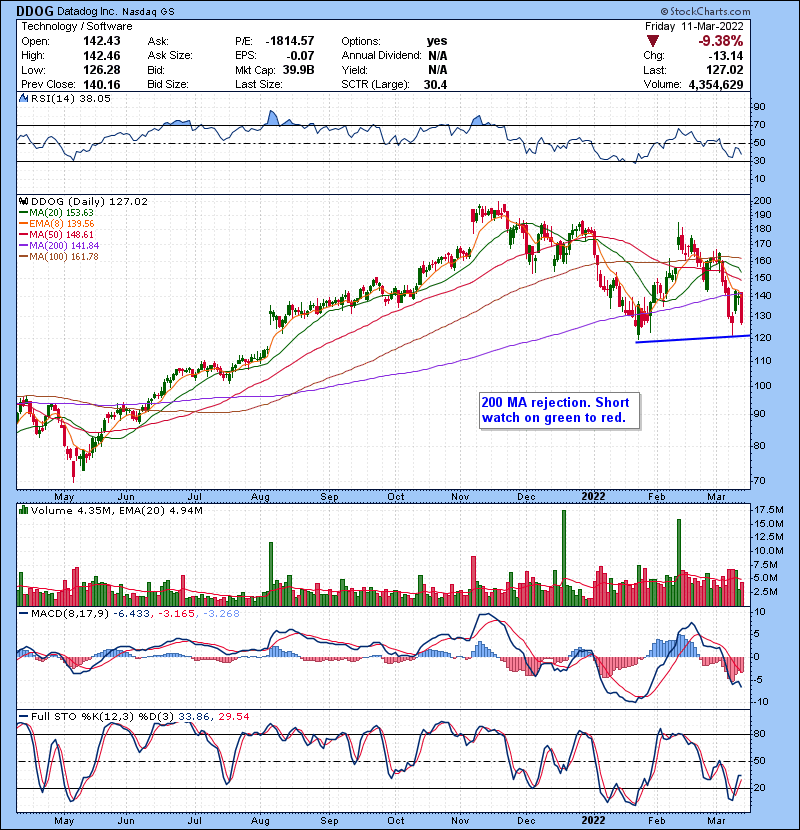The image size is (800, 830).
Task: Click the Yield label
Action: [x=354, y=70]
